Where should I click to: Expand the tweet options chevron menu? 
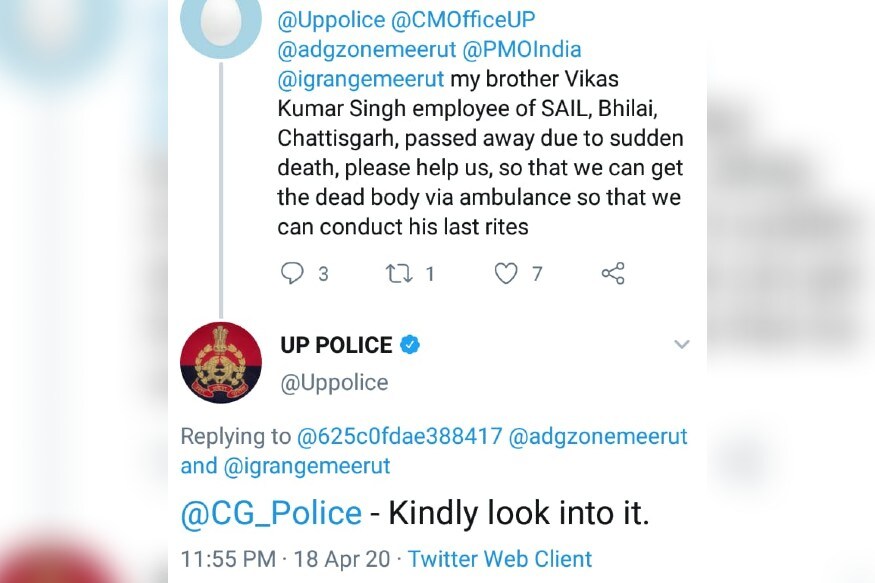click(681, 344)
